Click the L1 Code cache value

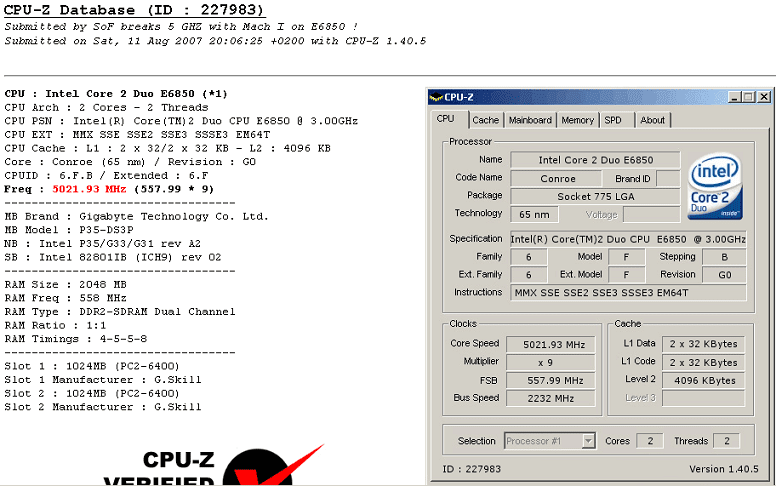703,362
